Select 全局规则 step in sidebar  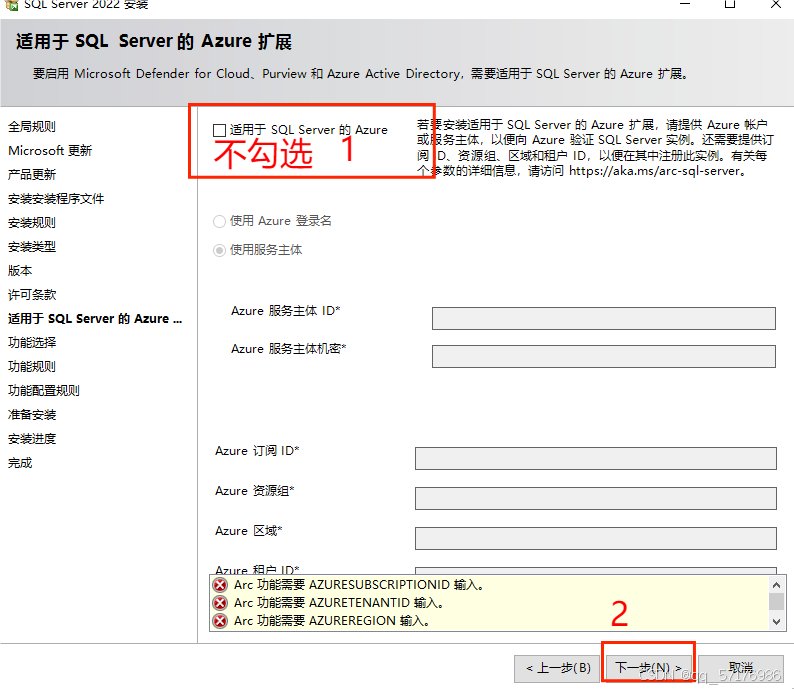coord(32,127)
